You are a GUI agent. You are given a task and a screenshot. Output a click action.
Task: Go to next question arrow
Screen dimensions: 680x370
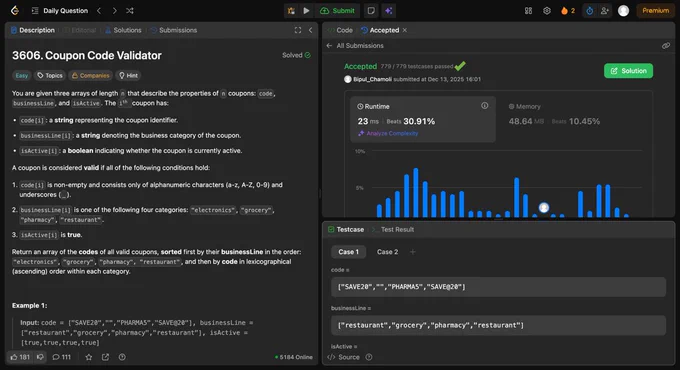[x=114, y=10]
